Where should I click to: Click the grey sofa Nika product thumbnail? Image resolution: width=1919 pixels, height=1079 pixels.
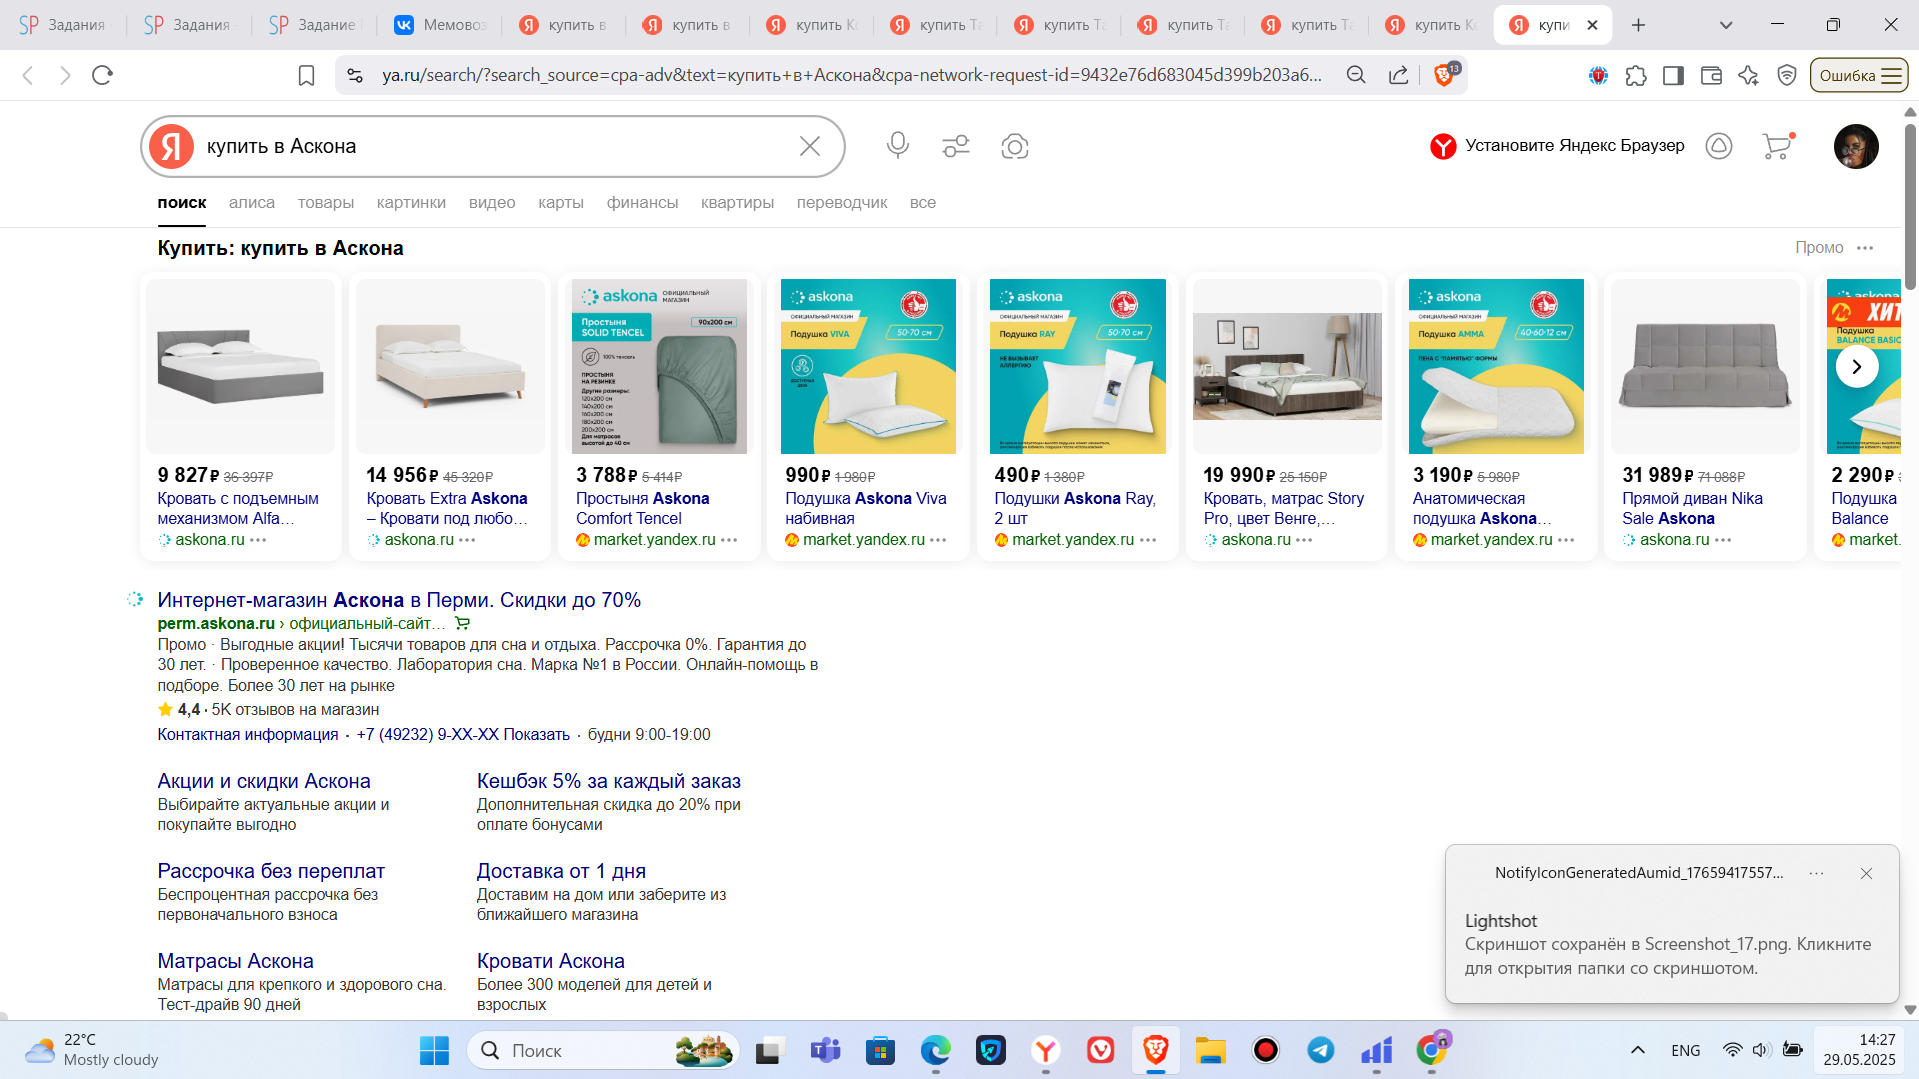point(1706,366)
